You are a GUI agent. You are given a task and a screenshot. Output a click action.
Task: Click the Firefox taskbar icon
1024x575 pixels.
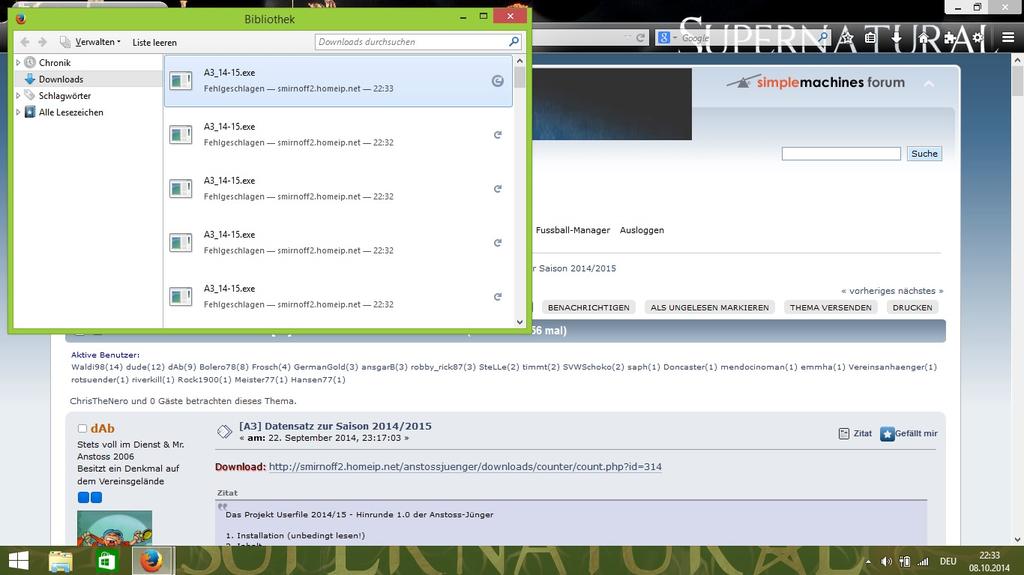152,561
